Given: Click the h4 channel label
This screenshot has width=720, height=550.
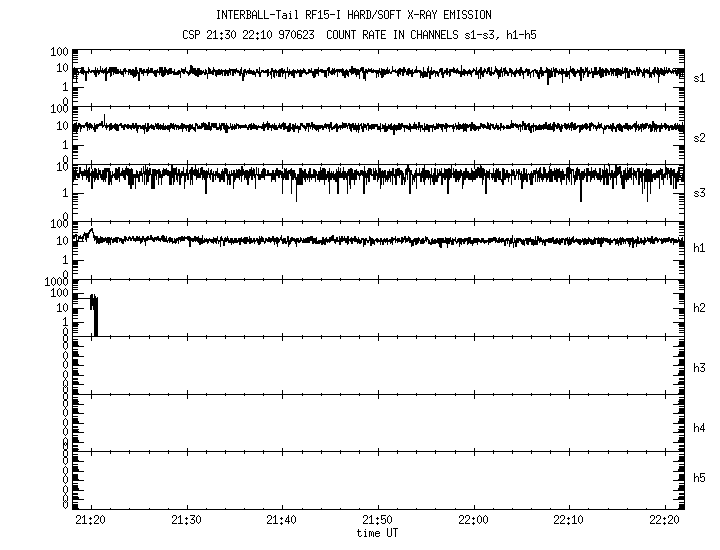Looking at the screenshot, I should coord(700,428).
